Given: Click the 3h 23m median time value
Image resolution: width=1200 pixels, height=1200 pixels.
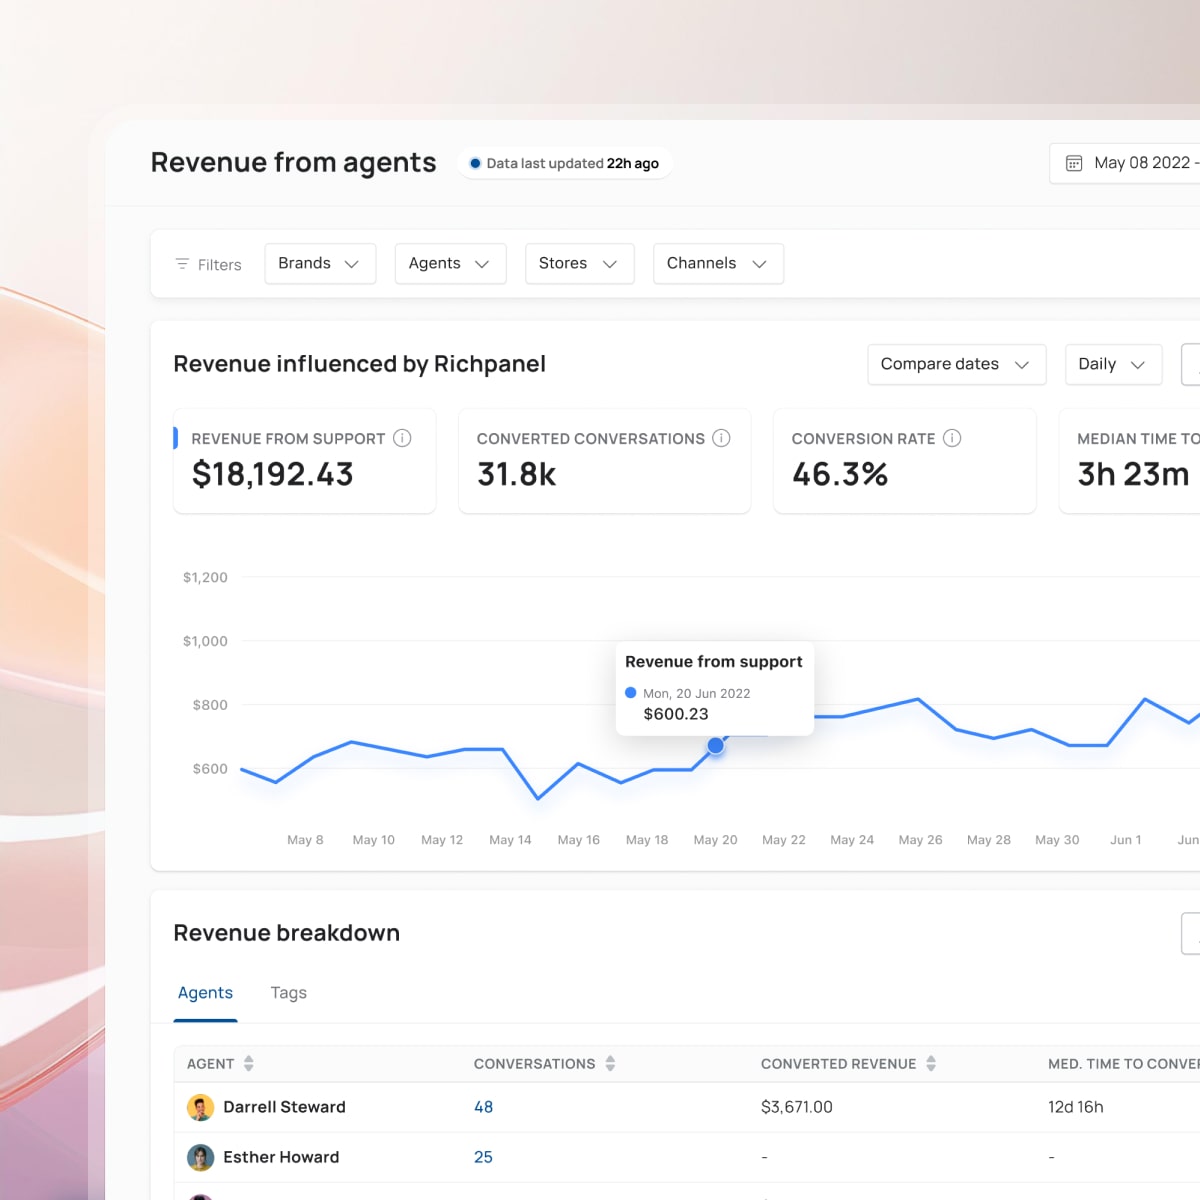Looking at the screenshot, I should point(1134,474).
